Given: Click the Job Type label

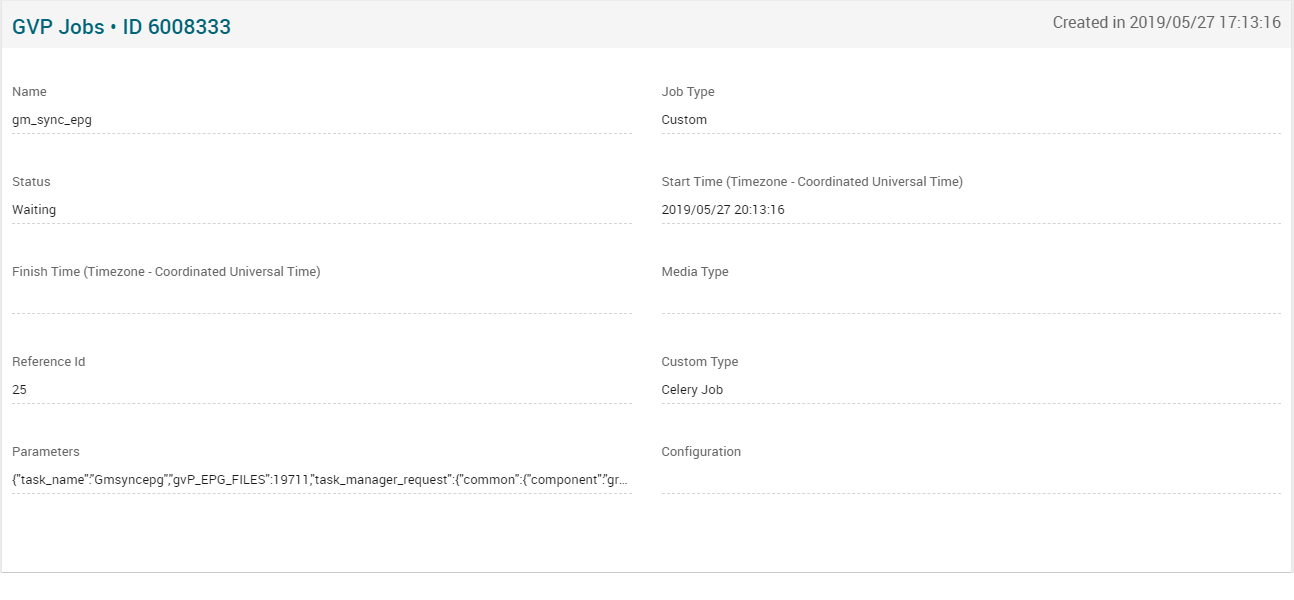Looking at the screenshot, I should click(688, 92).
